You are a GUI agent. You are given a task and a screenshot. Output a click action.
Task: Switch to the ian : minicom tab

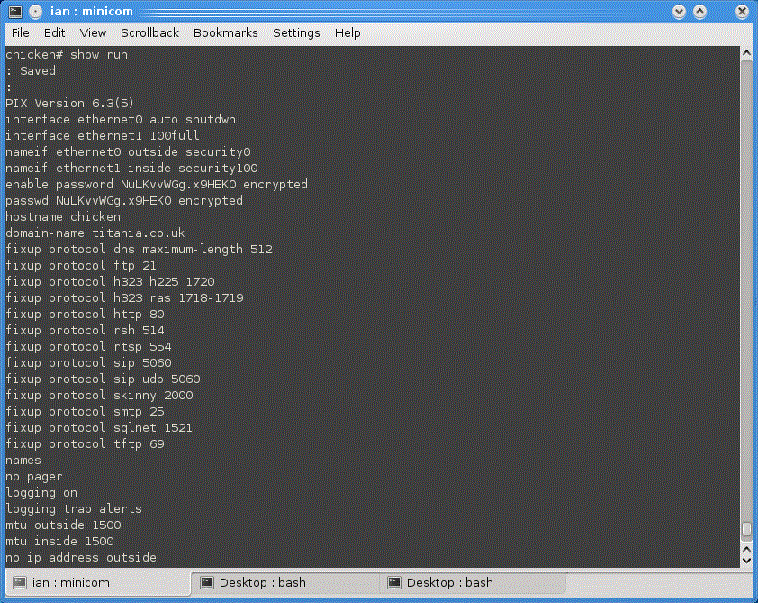[x=98, y=583]
